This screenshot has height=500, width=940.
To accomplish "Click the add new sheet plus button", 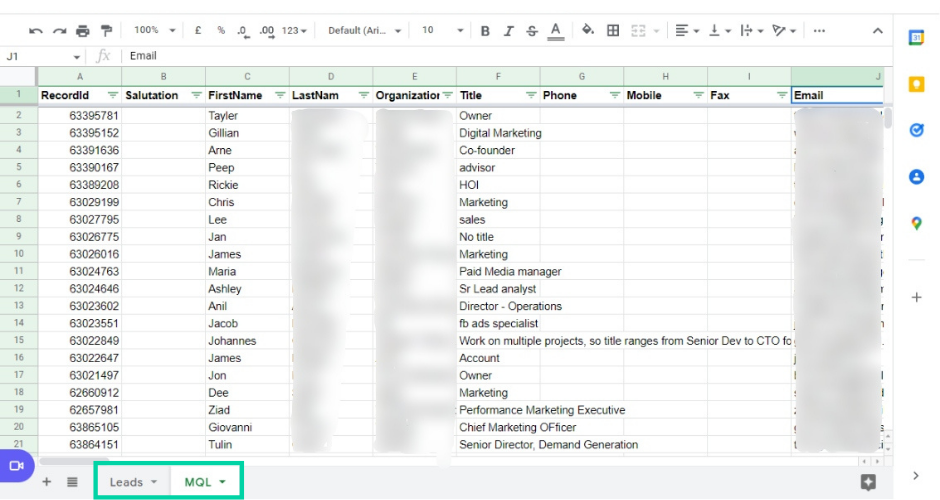I will [x=46, y=482].
